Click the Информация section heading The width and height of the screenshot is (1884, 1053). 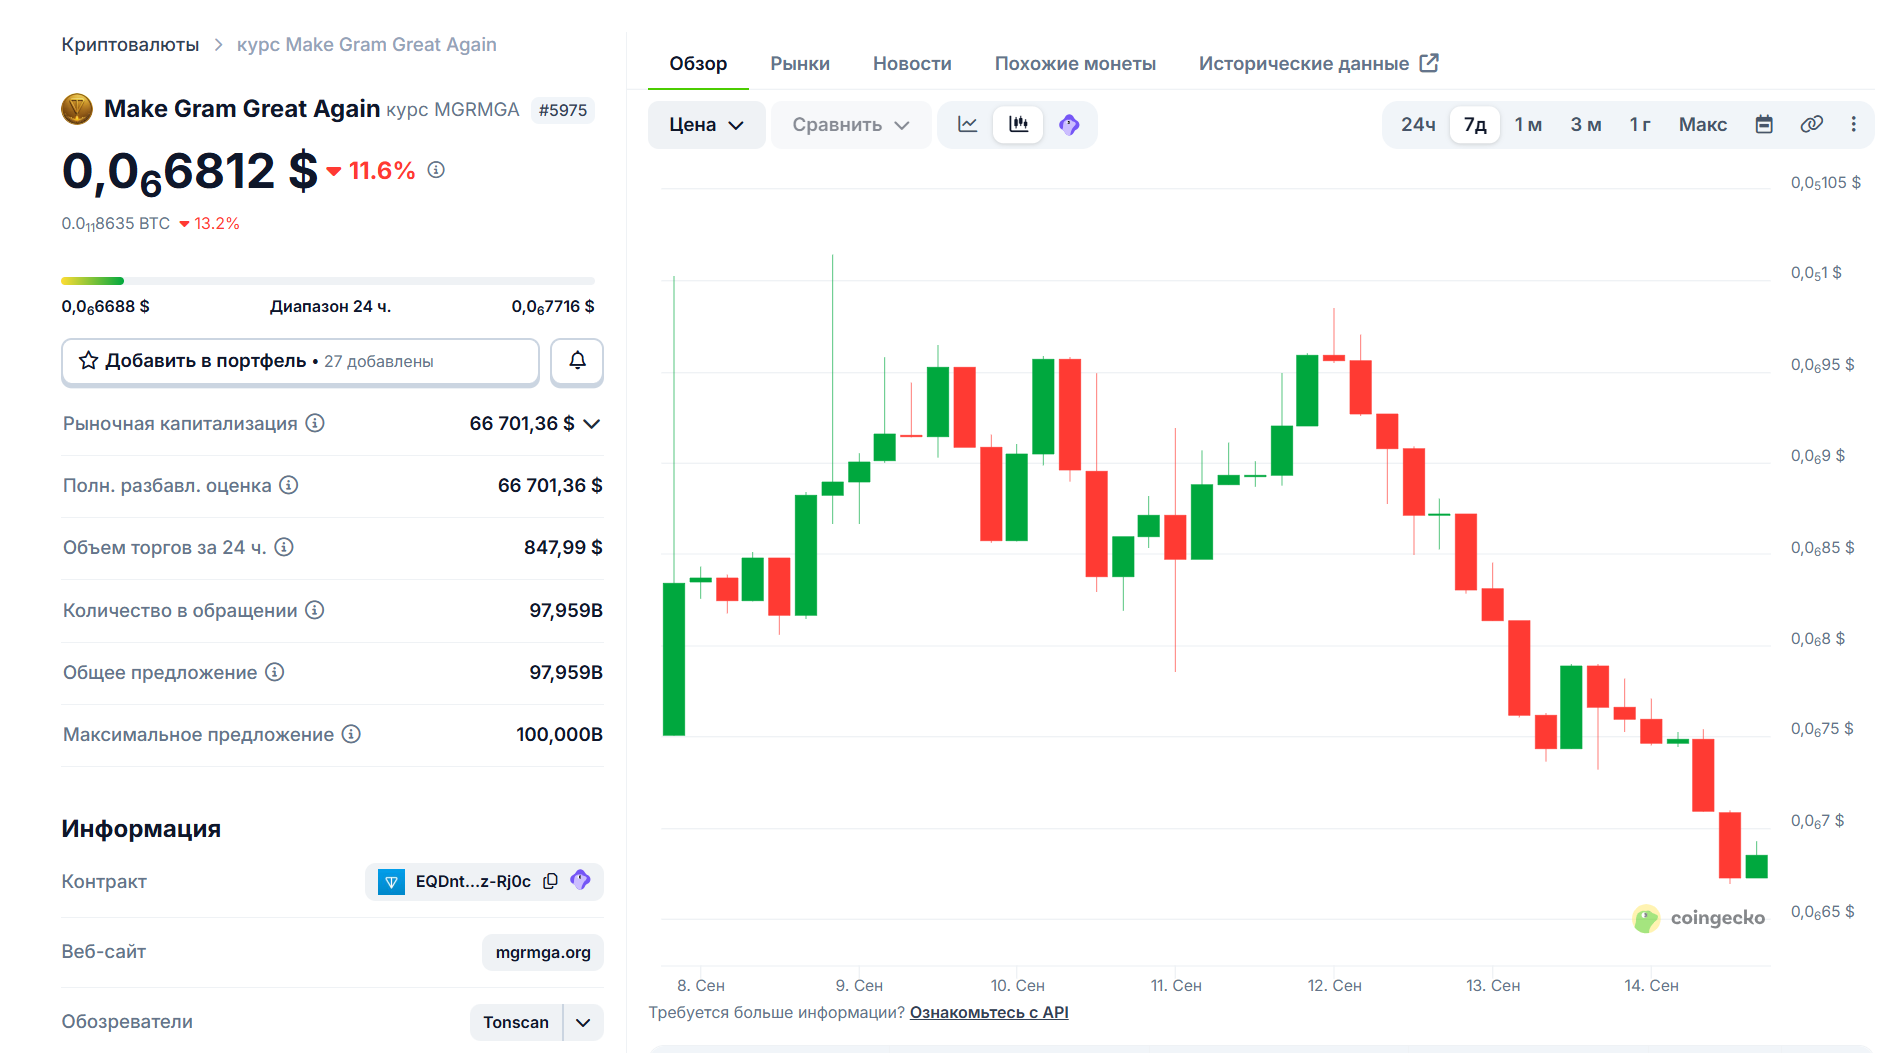coord(141,828)
